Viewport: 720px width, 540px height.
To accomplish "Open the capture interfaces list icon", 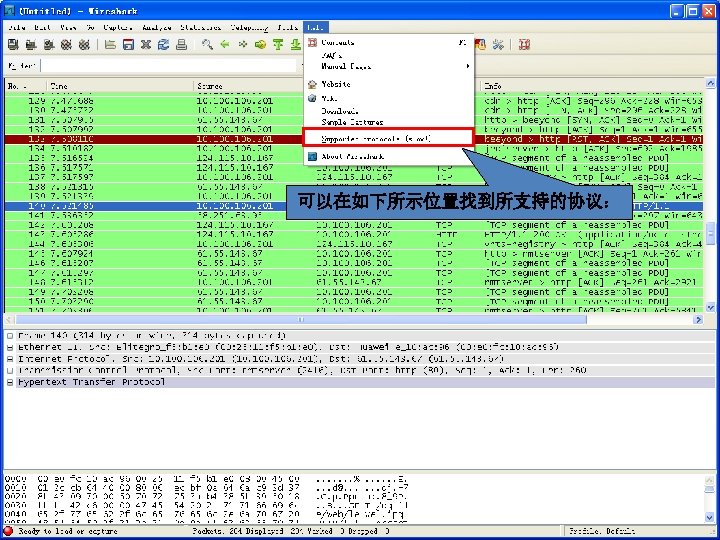I will [13, 45].
